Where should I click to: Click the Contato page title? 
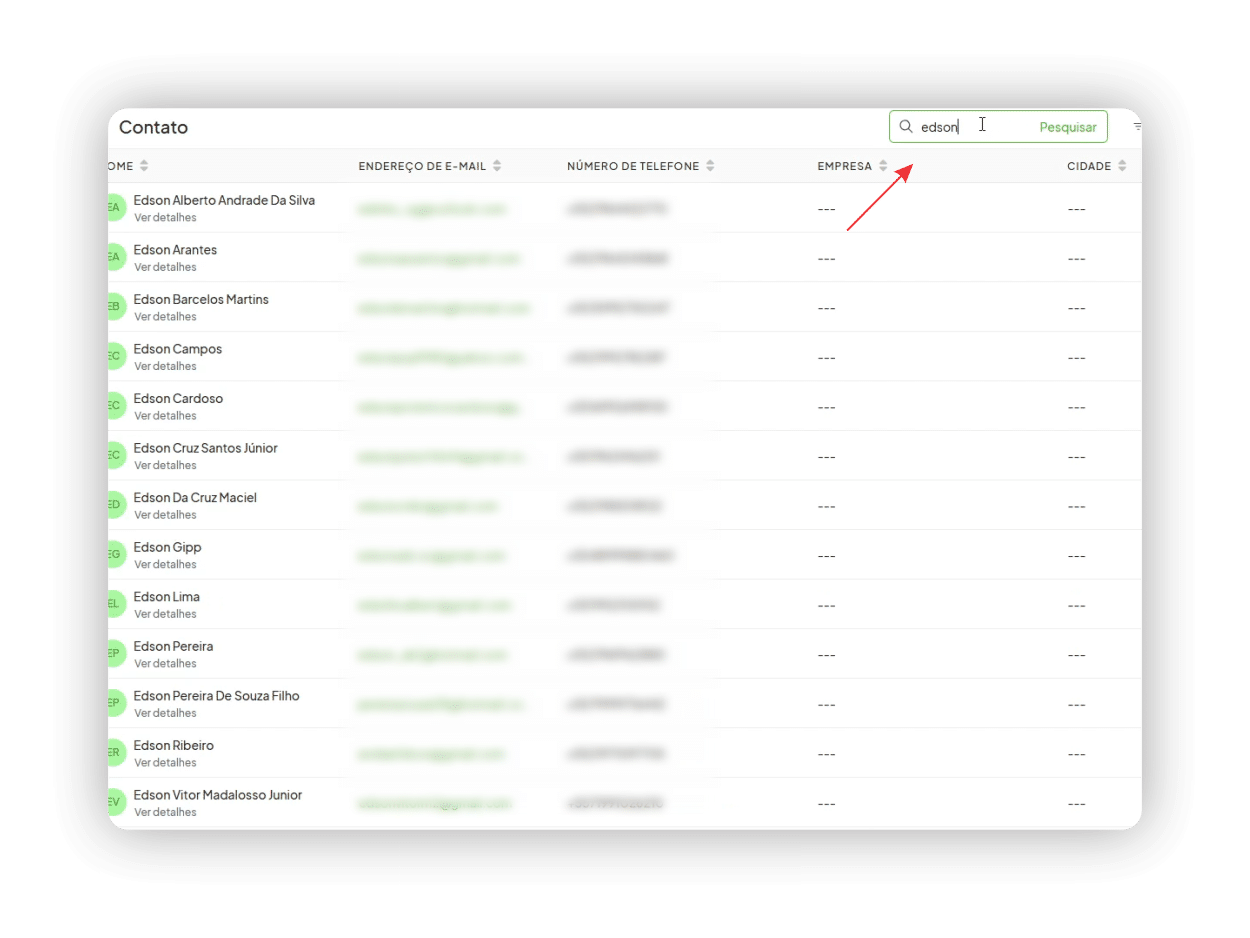(153, 127)
